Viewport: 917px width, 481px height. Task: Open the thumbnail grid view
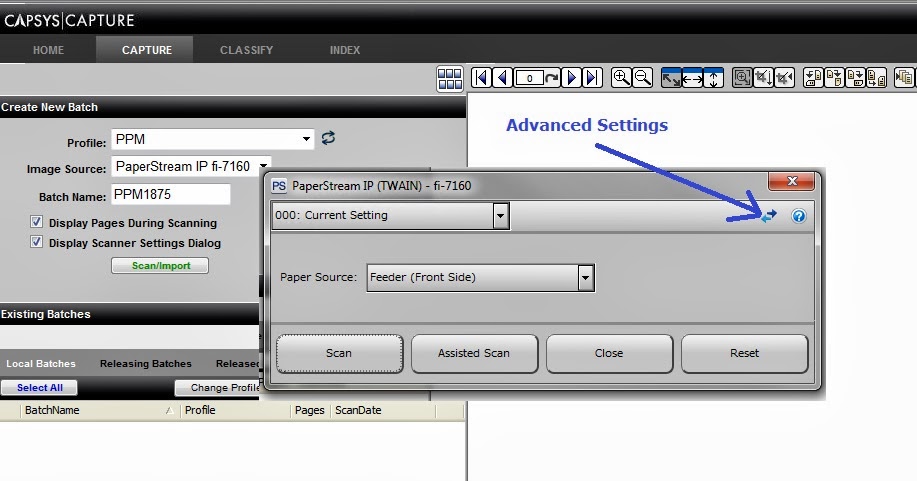pos(450,78)
